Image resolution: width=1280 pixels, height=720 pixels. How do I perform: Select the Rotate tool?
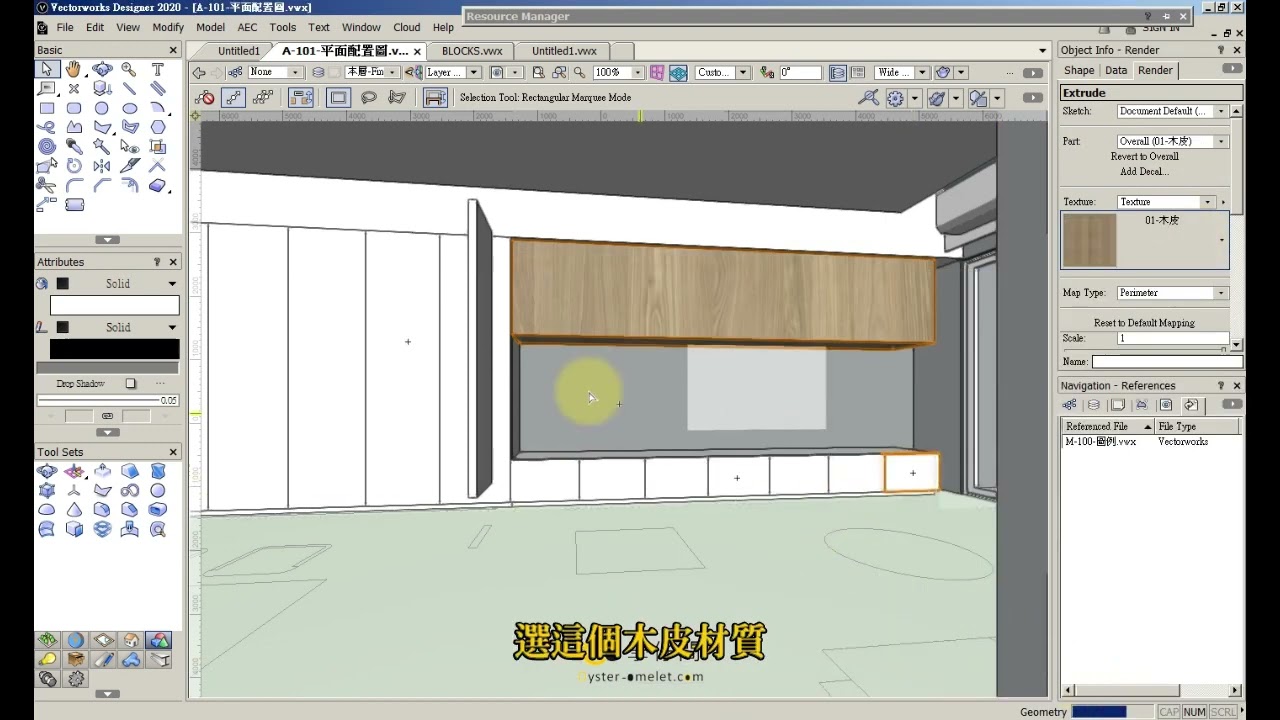74,166
